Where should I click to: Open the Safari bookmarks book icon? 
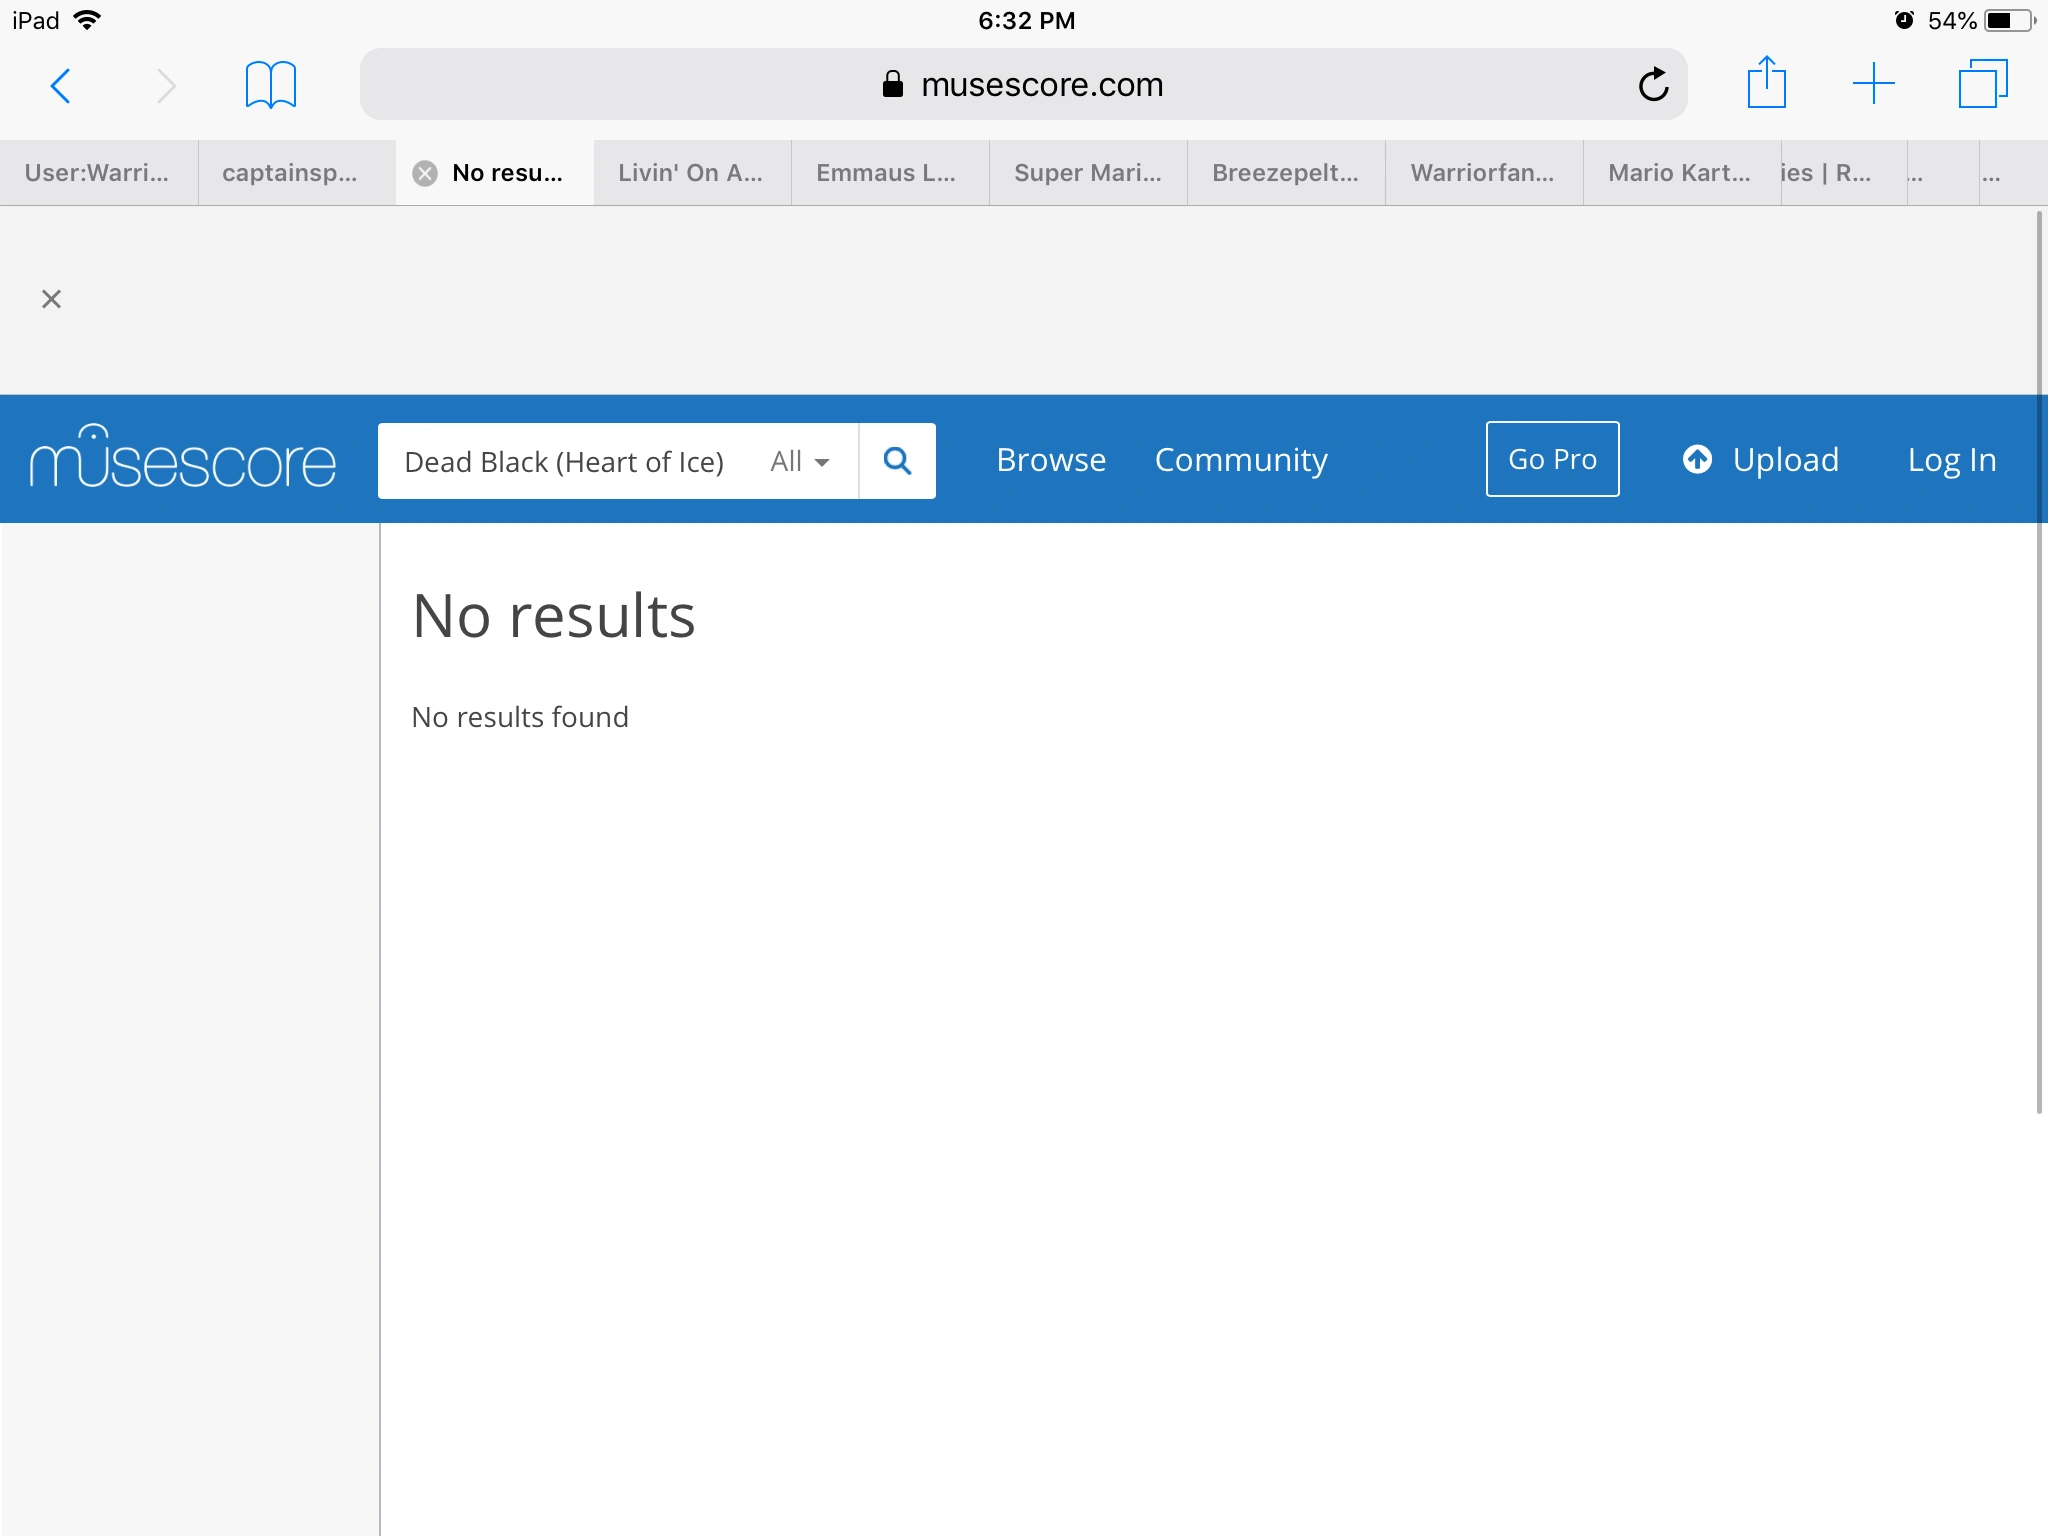tap(270, 85)
